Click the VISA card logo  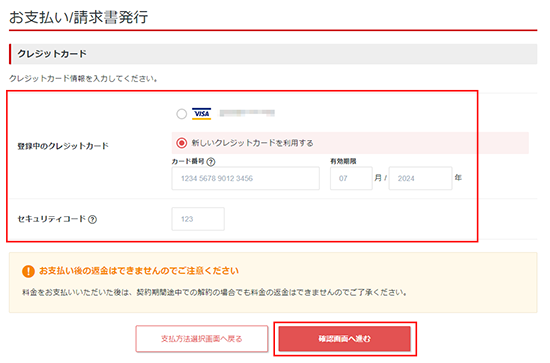[x=201, y=114]
